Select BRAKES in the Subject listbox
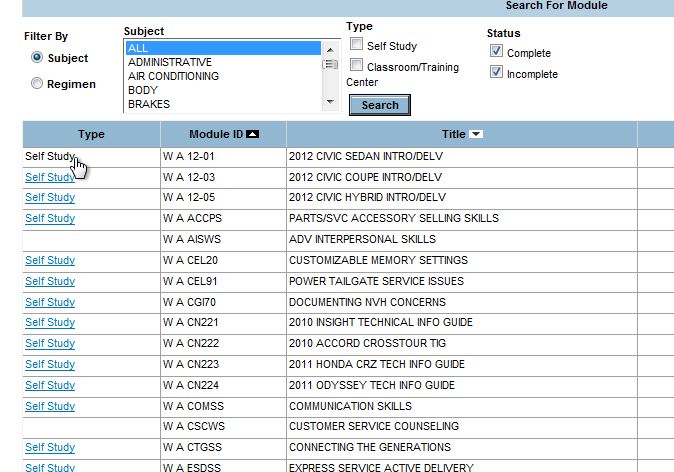Screen dimensions: 674x472 pos(149,104)
